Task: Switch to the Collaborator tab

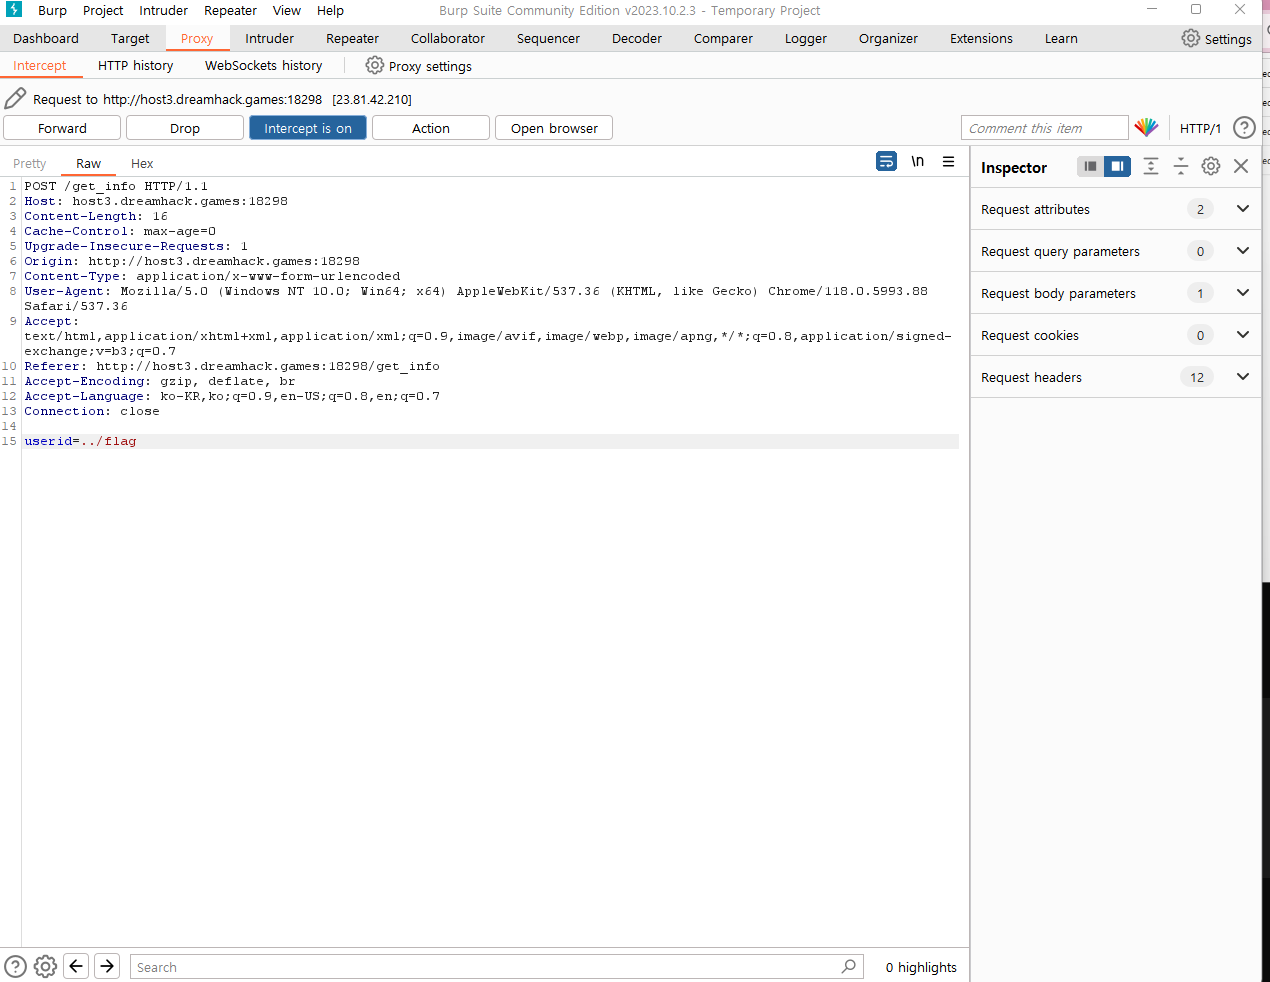Action: point(448,38)
